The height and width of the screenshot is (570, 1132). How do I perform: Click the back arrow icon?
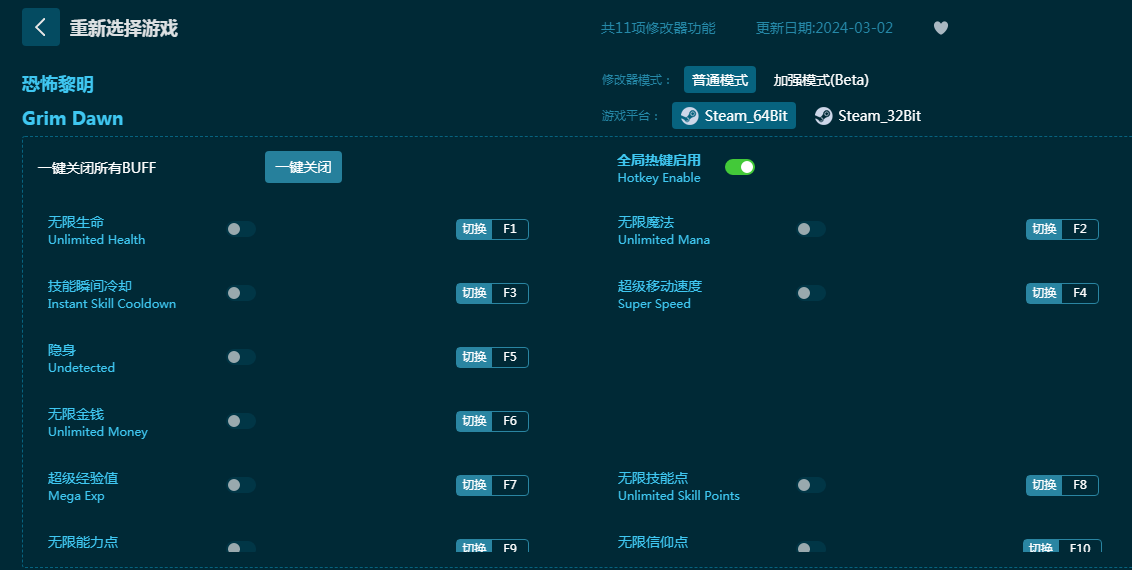point(40,27)
